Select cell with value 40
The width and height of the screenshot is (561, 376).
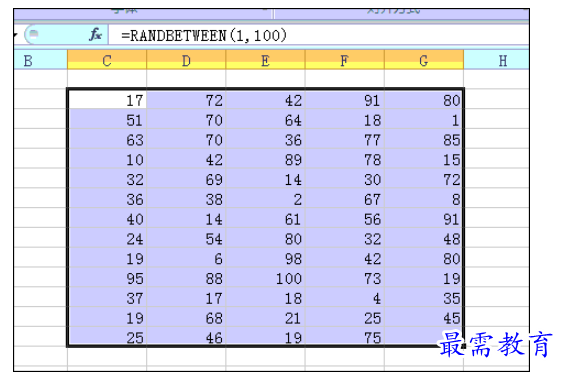[x=107, y=218]
